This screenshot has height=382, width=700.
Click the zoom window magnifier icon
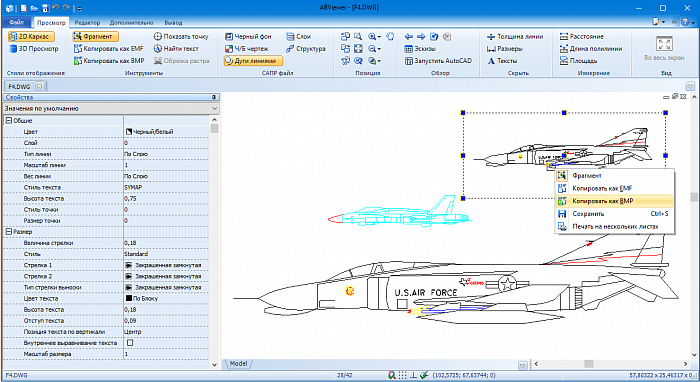358,37
